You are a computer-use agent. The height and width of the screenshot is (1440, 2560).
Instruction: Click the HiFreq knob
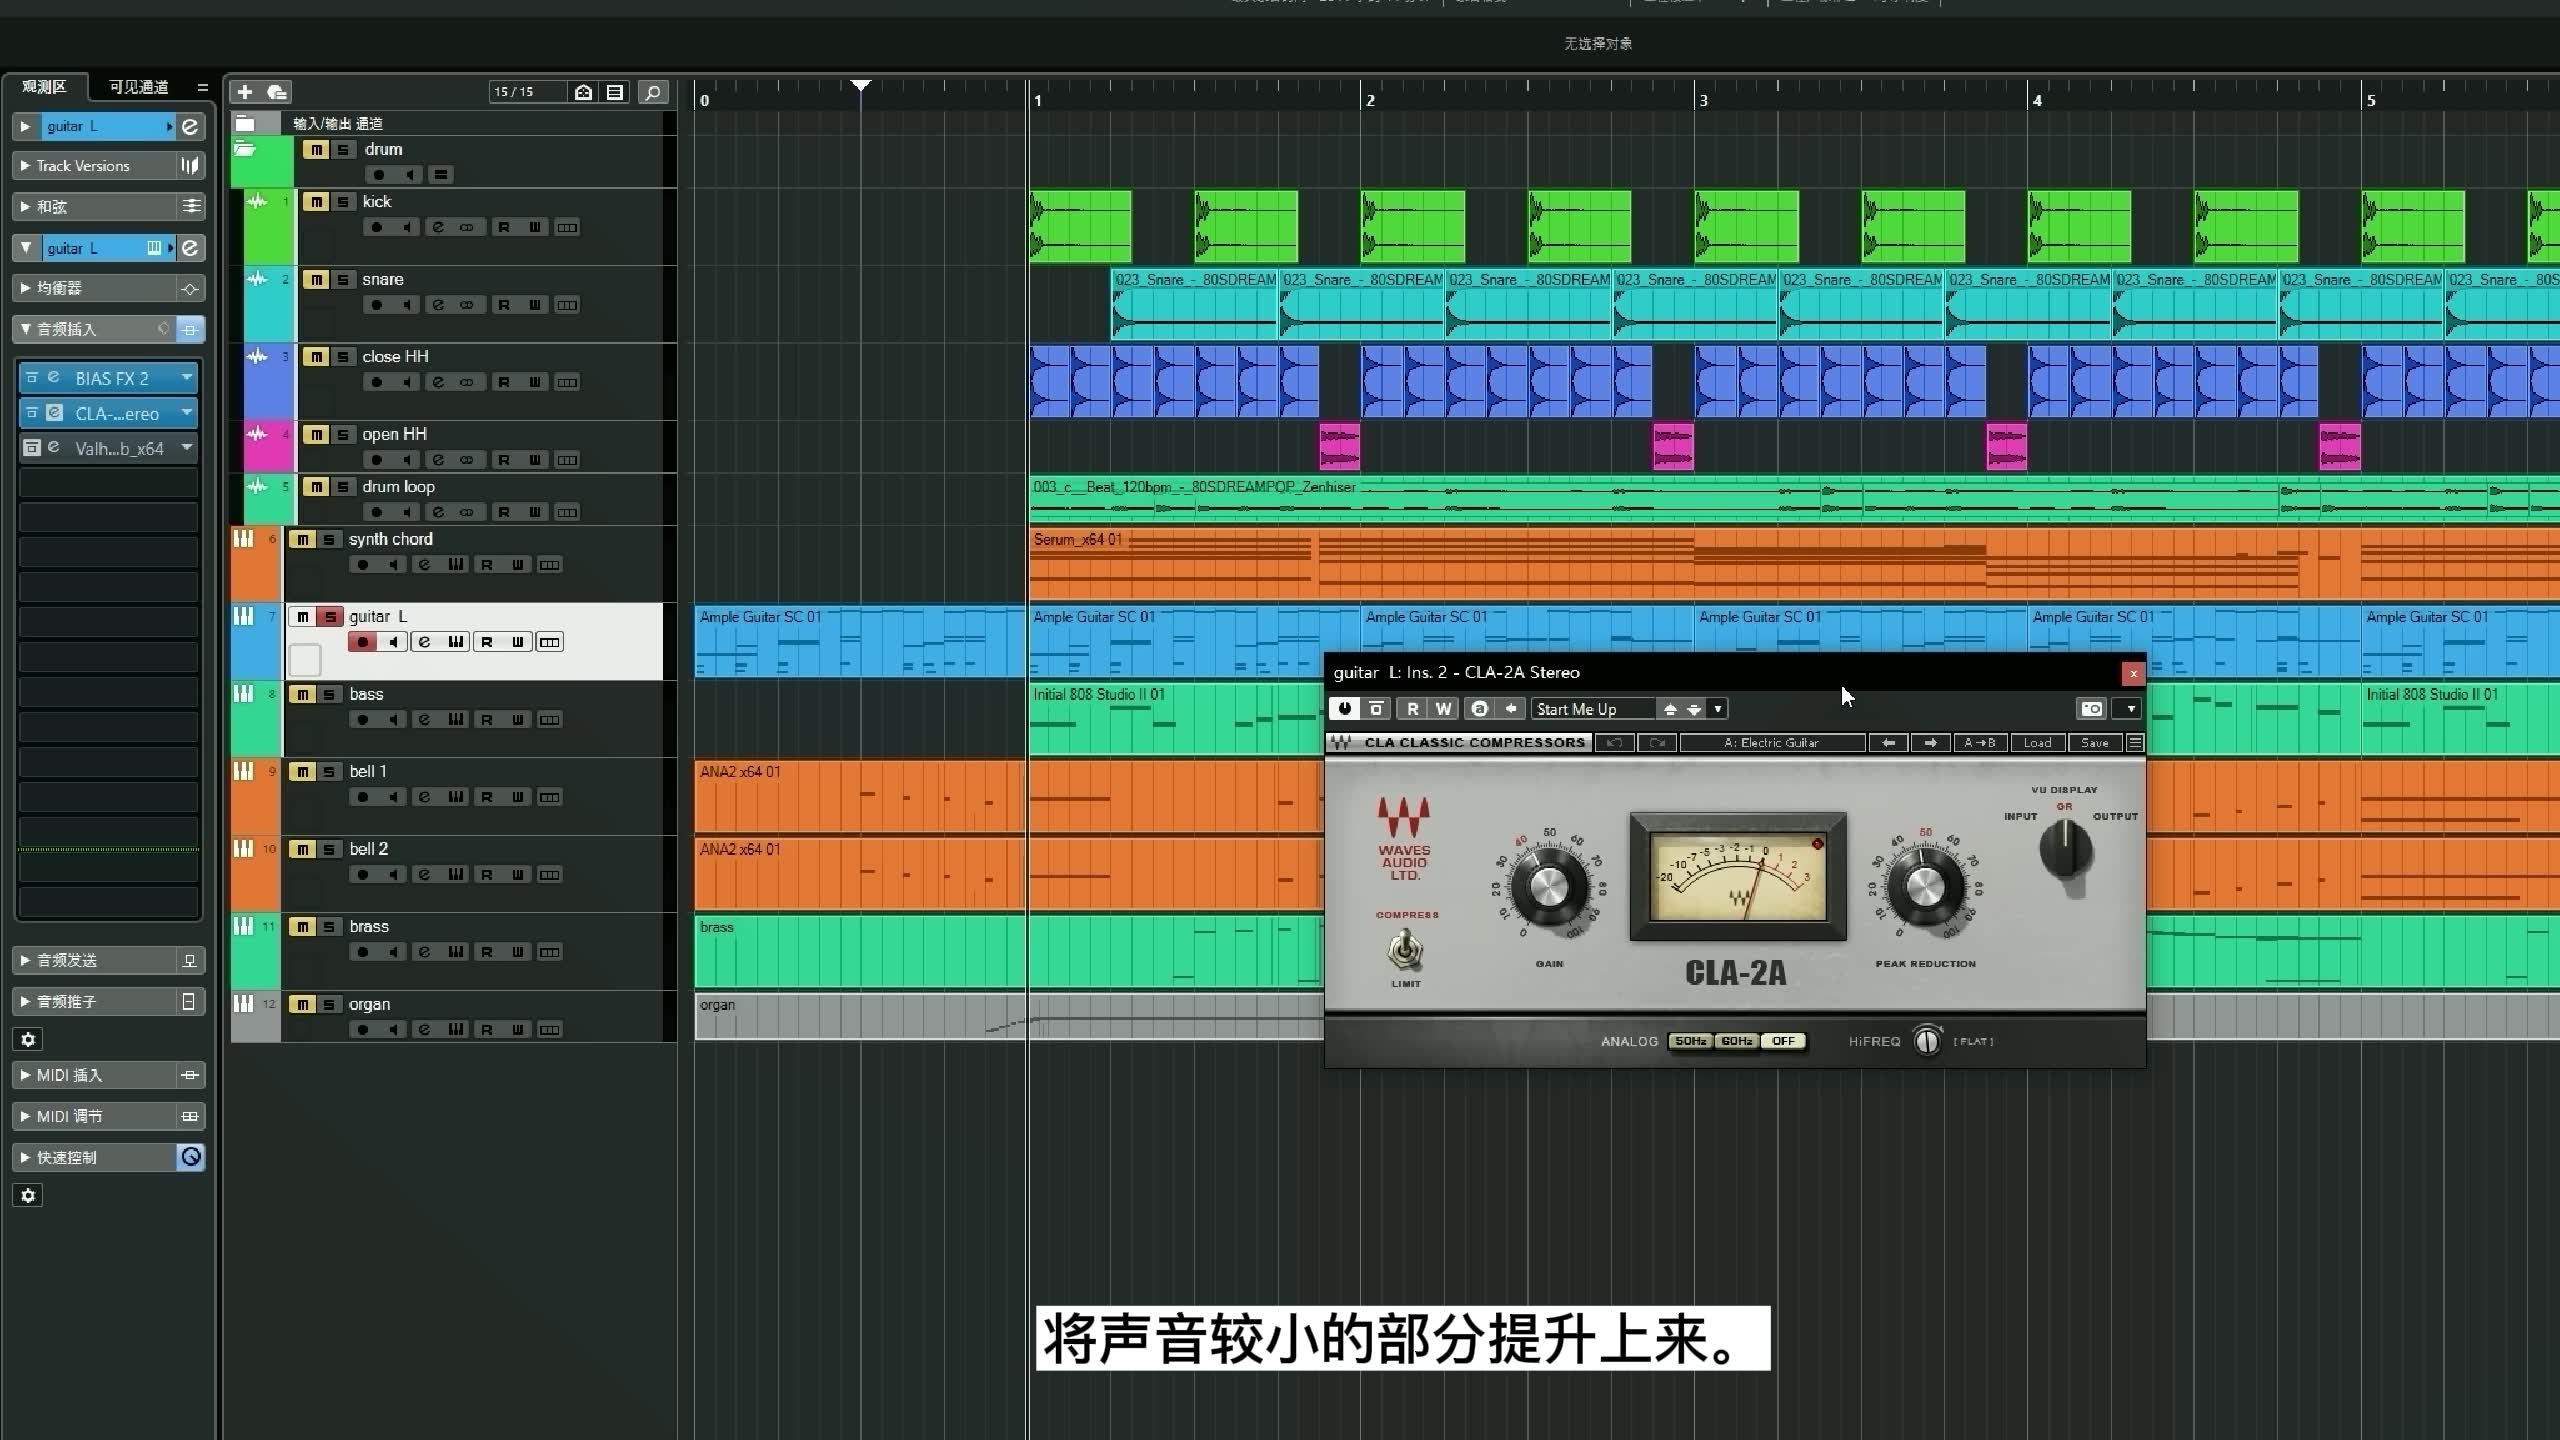click(1927, 1041)
